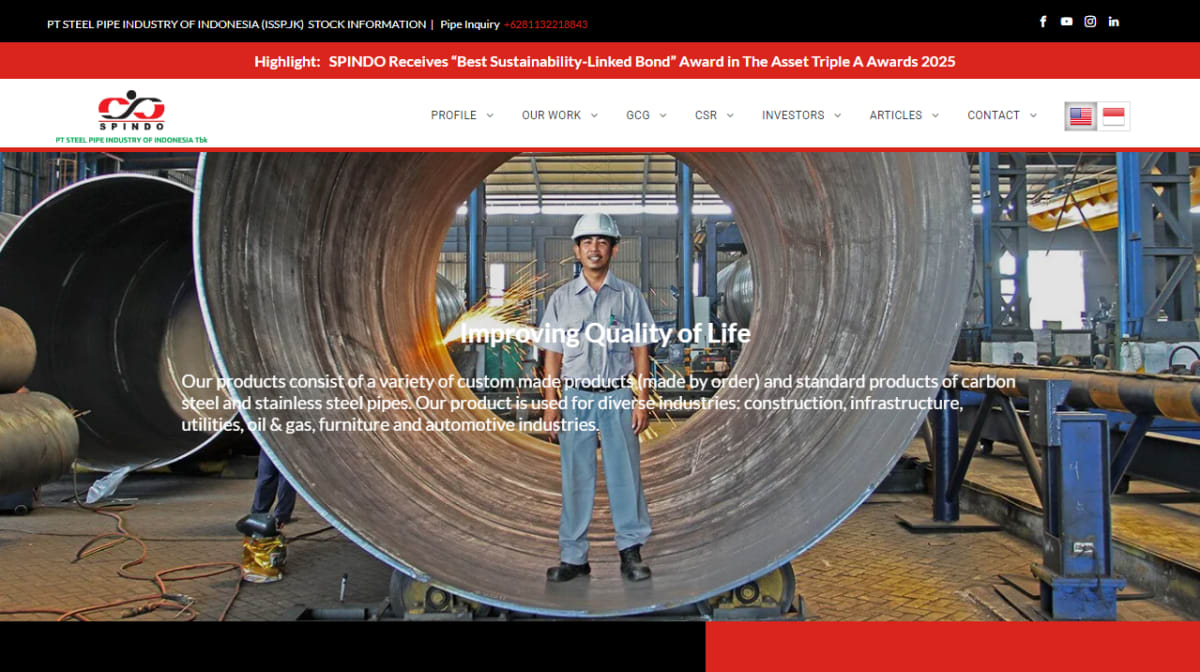This screenshot has height=672, width=1200.
Task: Click PT STEEL PIPE INDUSTRY OF INDONESIA (ISSP.JK) text
Action: (x=175, y=24)
